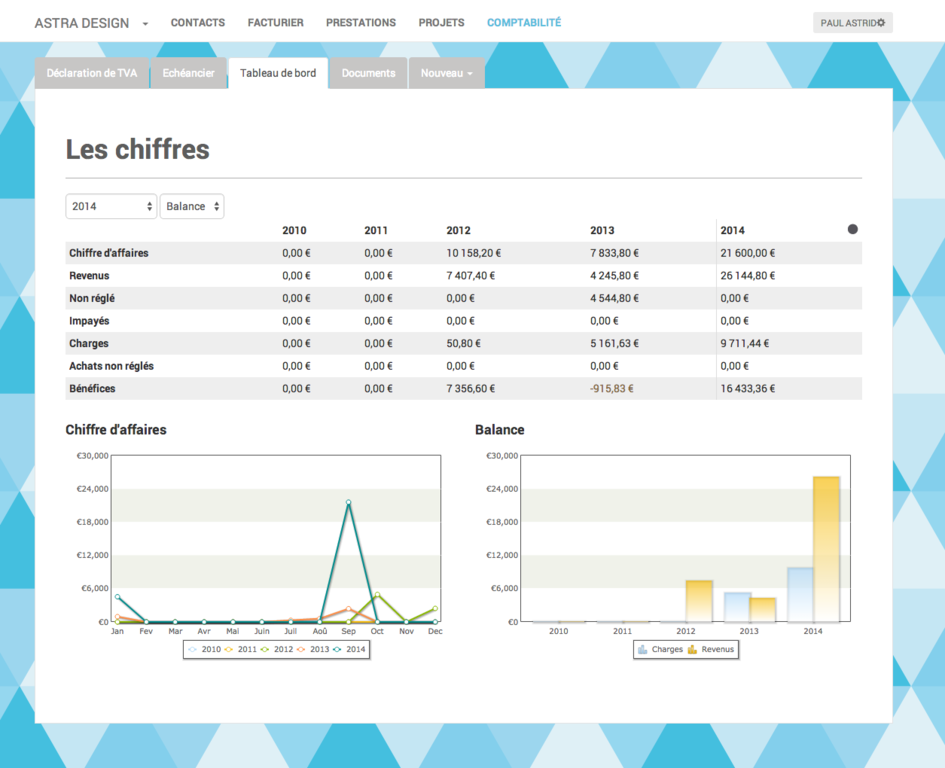Screen dimensions: 945x768
Task: Click the 7 833,80 € value
Action: point(614,253)
